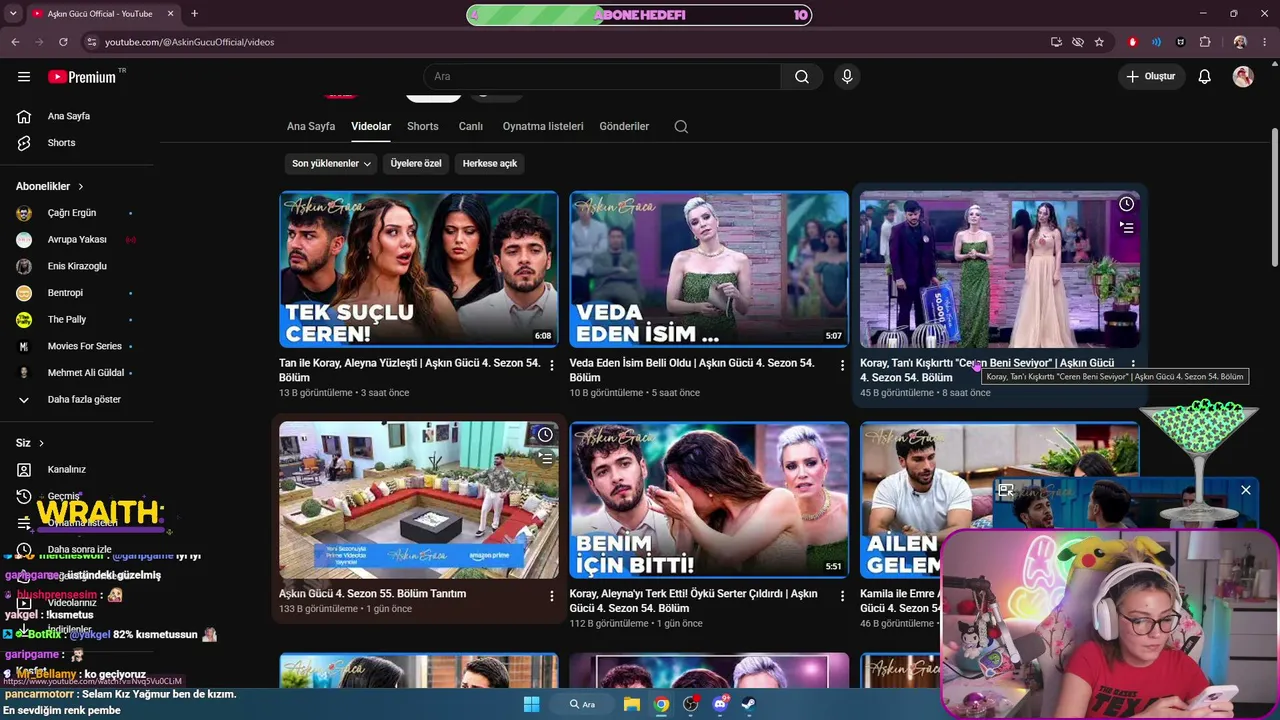Search within the channel using the tab-row magnifier
Image resolution: width=1280 pixels, height=720 pixels.
(681, 127)
